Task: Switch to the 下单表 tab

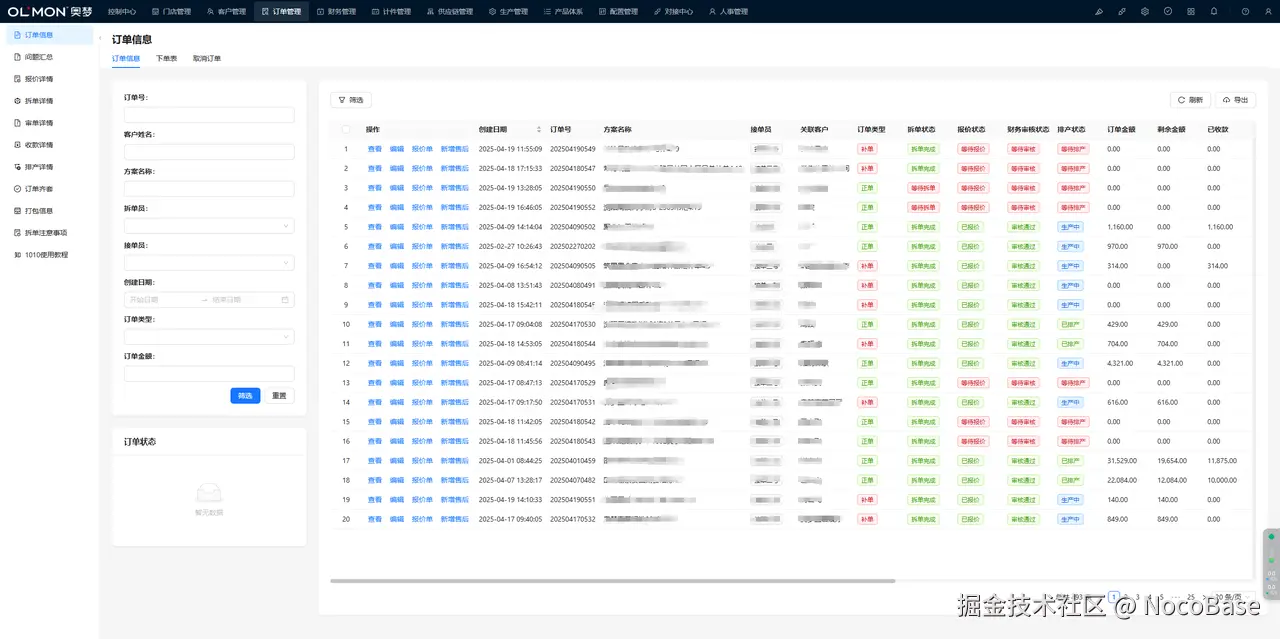Action: (166, 59)
